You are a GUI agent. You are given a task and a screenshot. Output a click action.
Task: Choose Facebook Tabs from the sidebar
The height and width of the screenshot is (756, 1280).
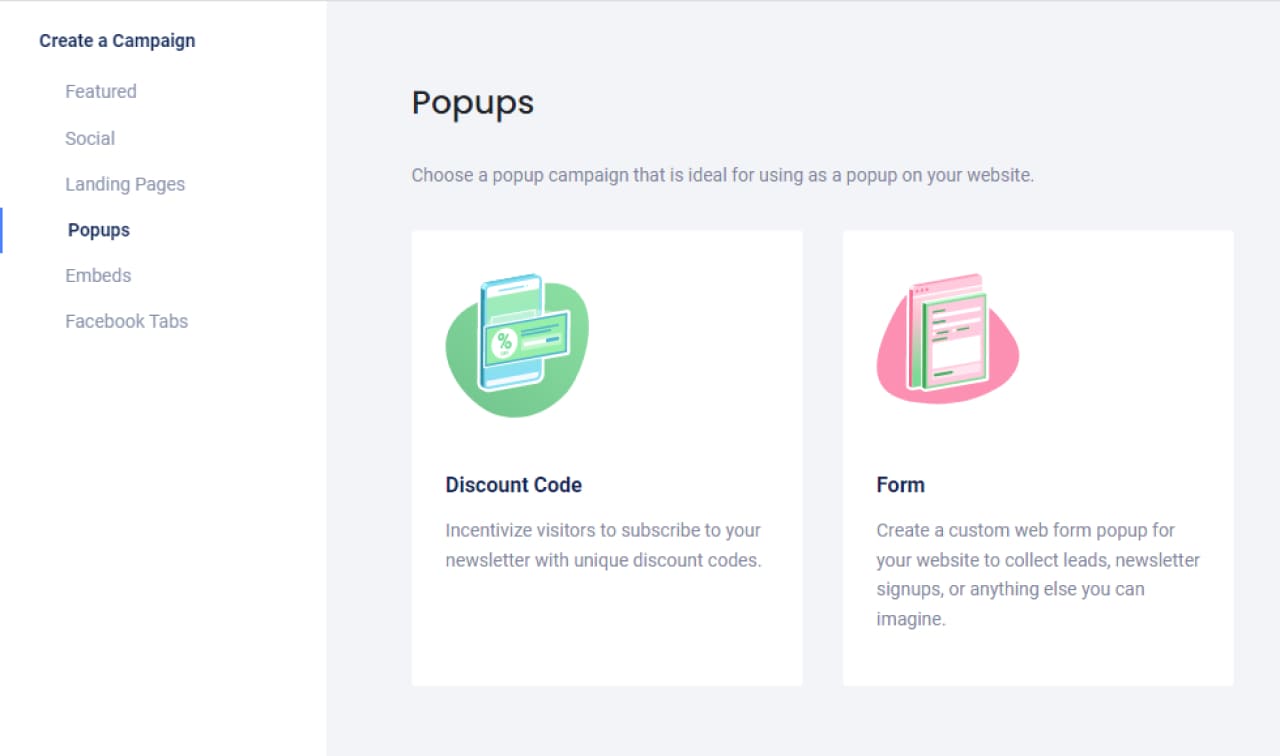127,322
